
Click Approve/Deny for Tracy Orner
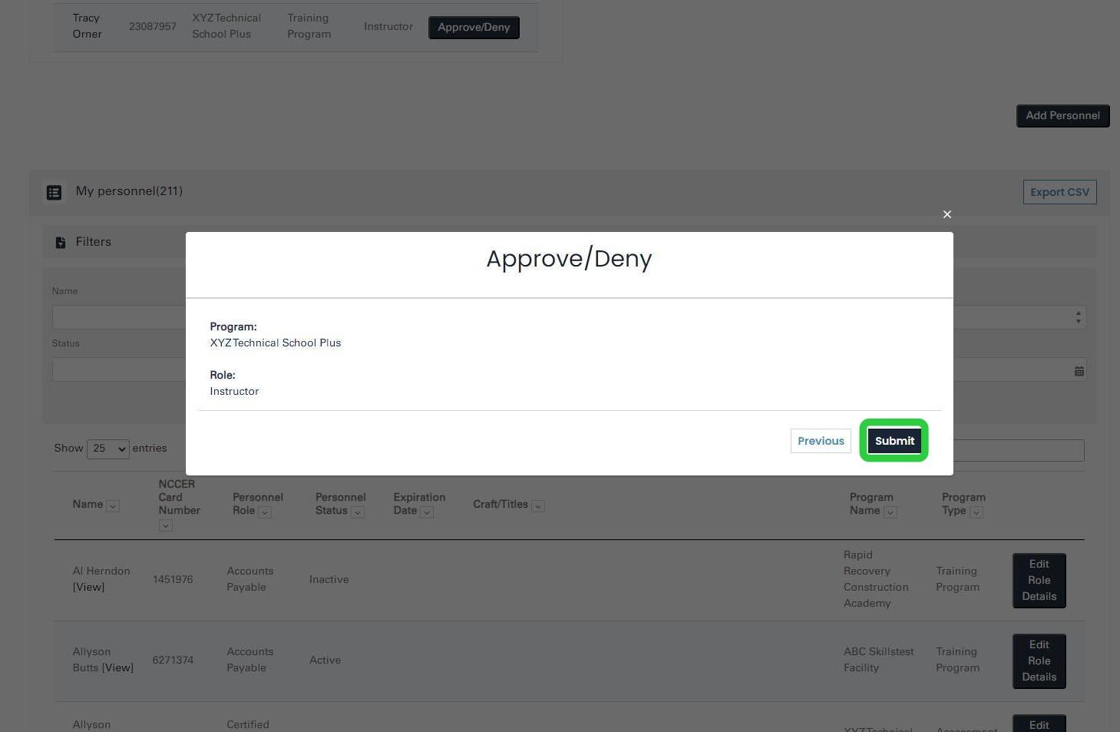coord(473,27)
